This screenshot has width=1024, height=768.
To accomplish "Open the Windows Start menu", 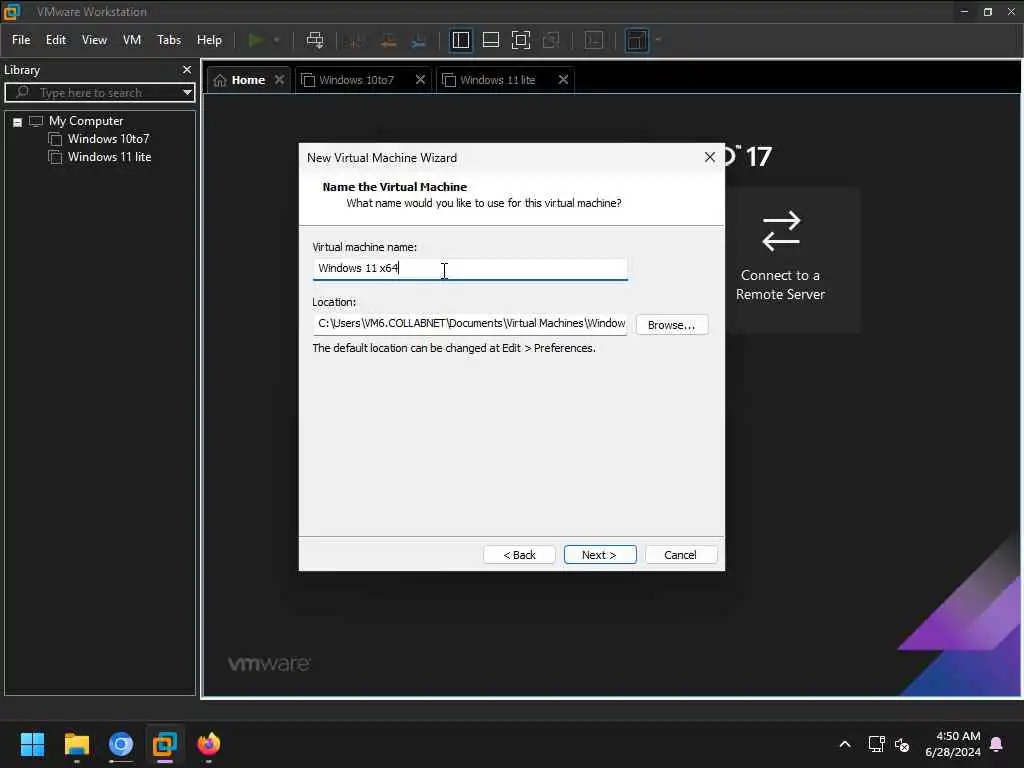I will [x=32, y=744].
